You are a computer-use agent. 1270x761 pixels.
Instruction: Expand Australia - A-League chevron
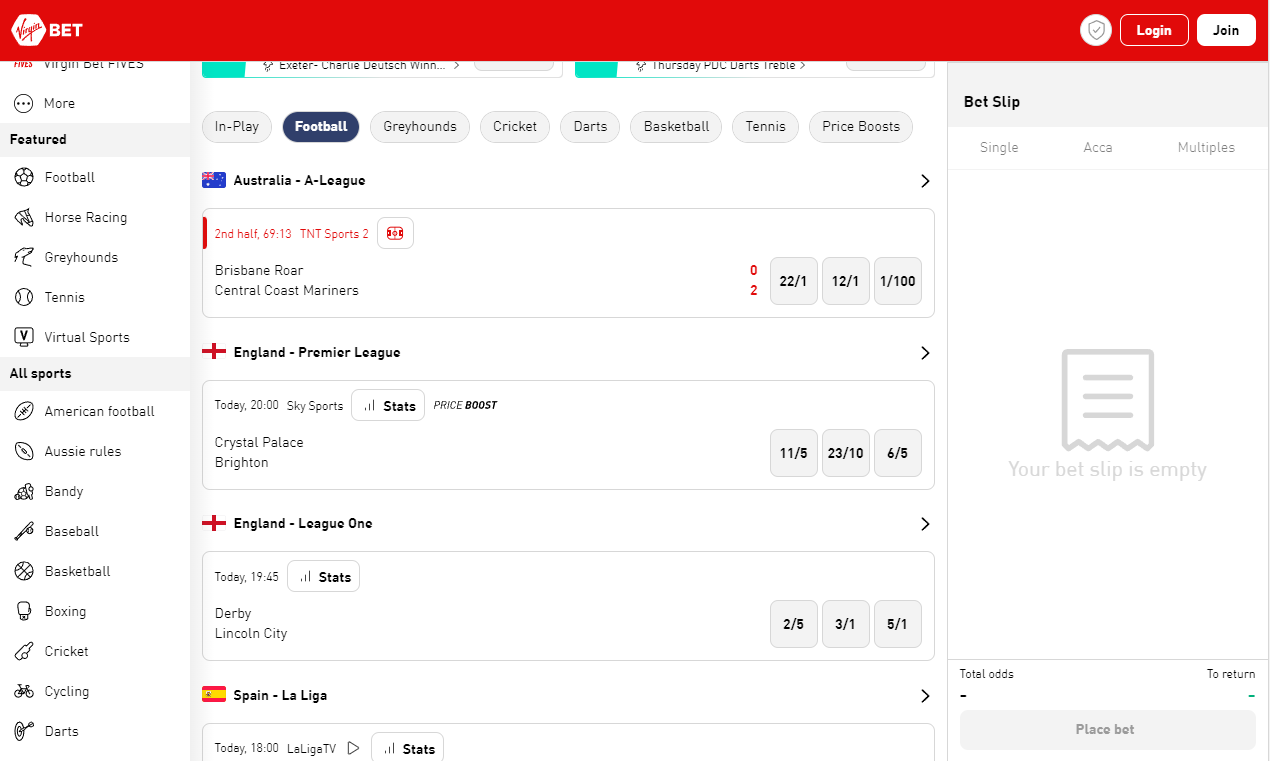click(x=925, y=181)
